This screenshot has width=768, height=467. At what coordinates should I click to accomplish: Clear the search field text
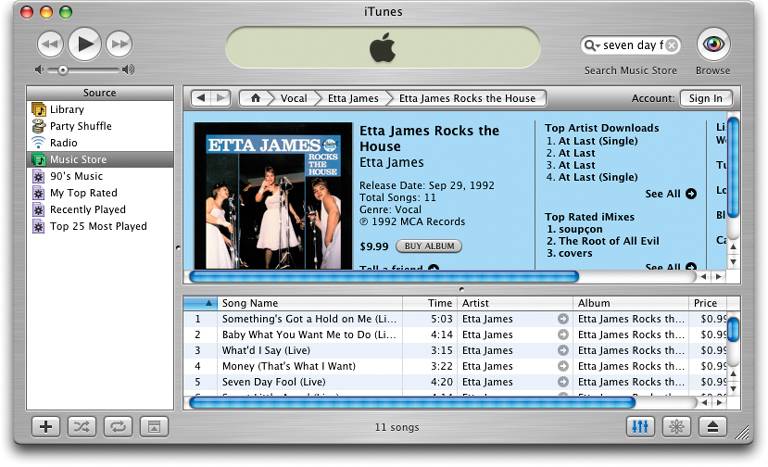coord(672,45)
